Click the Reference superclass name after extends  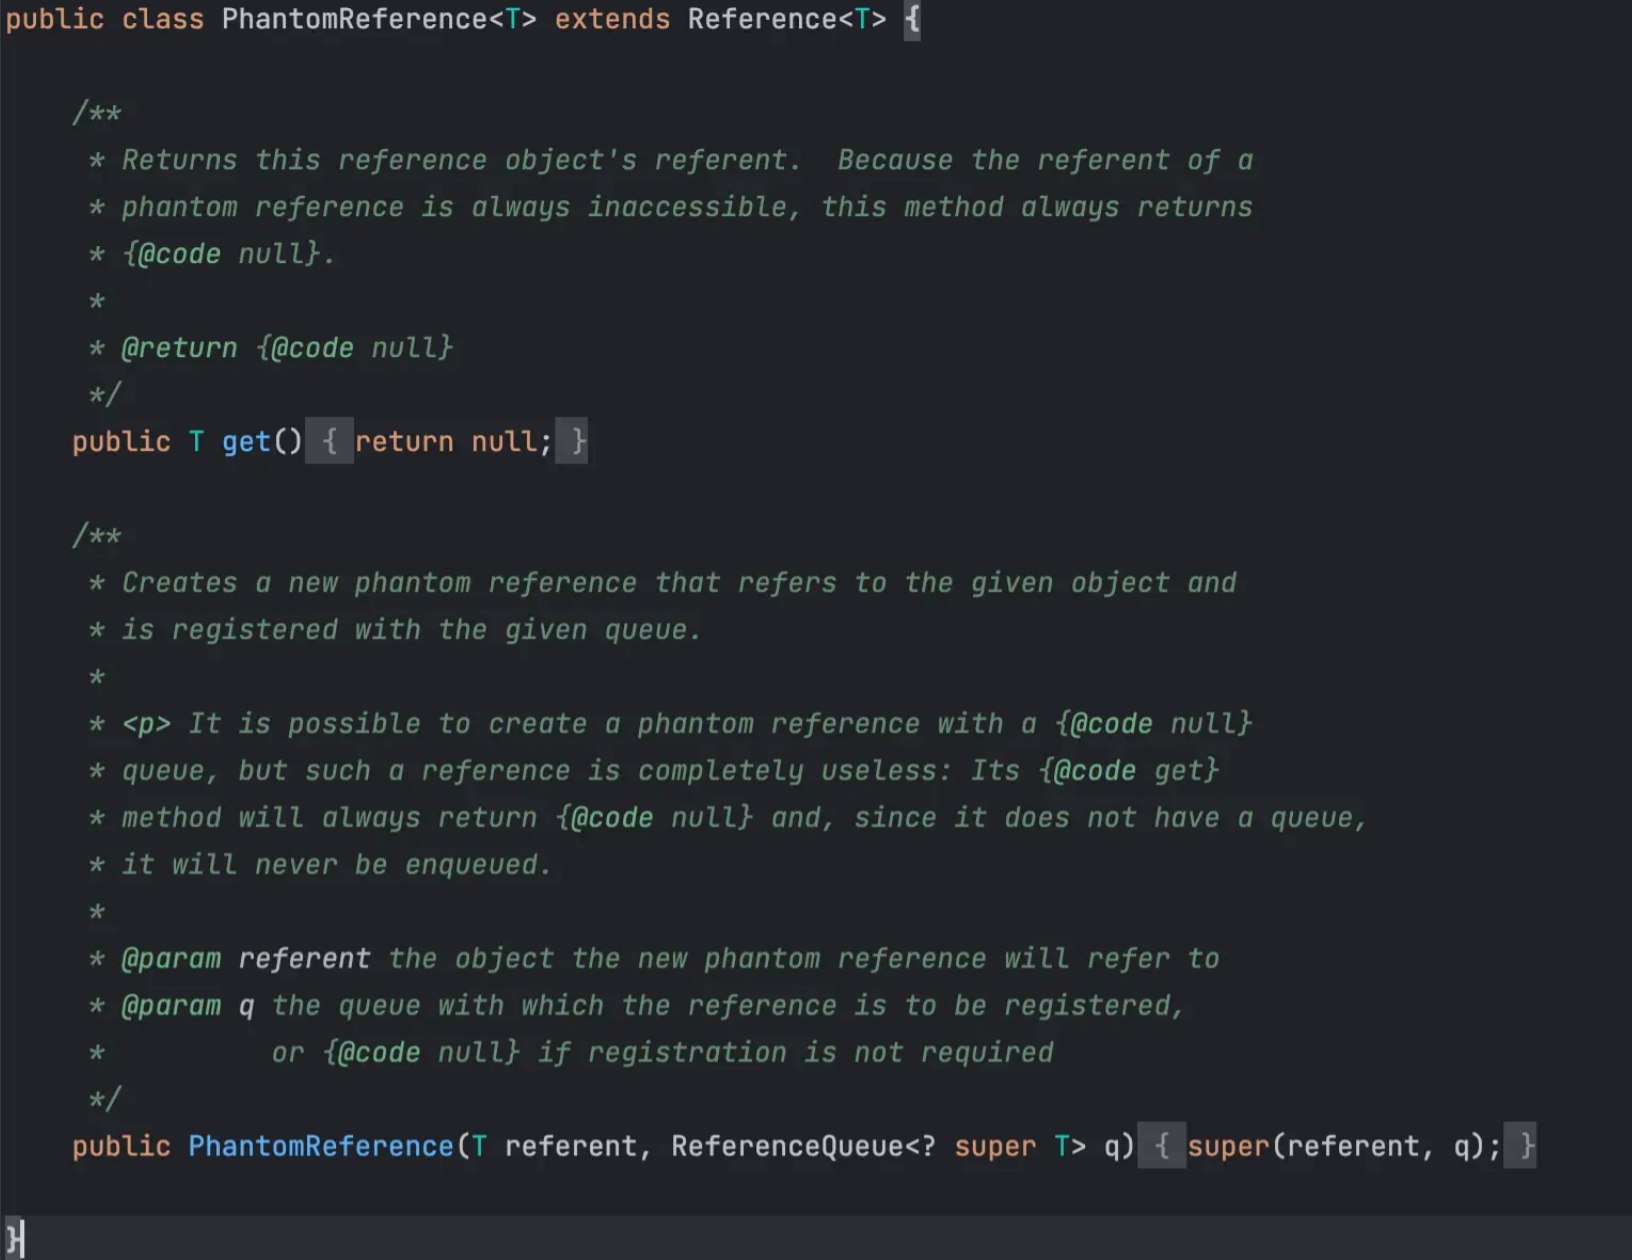point(762,19)
